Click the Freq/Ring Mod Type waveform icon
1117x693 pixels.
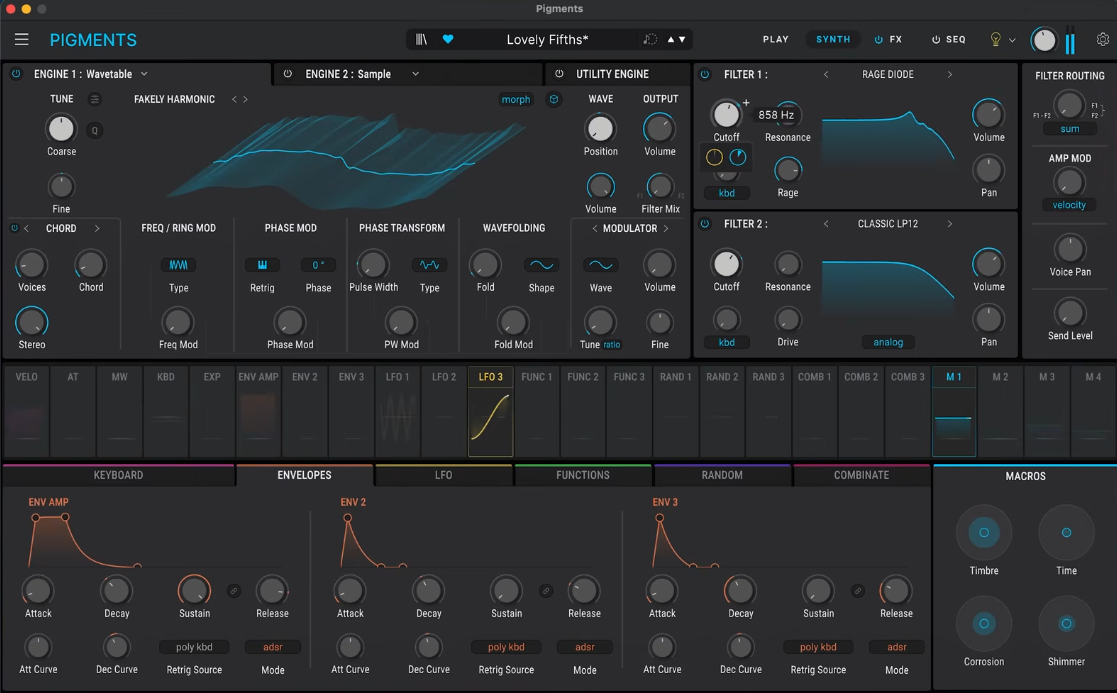click(x=178, y=265)
